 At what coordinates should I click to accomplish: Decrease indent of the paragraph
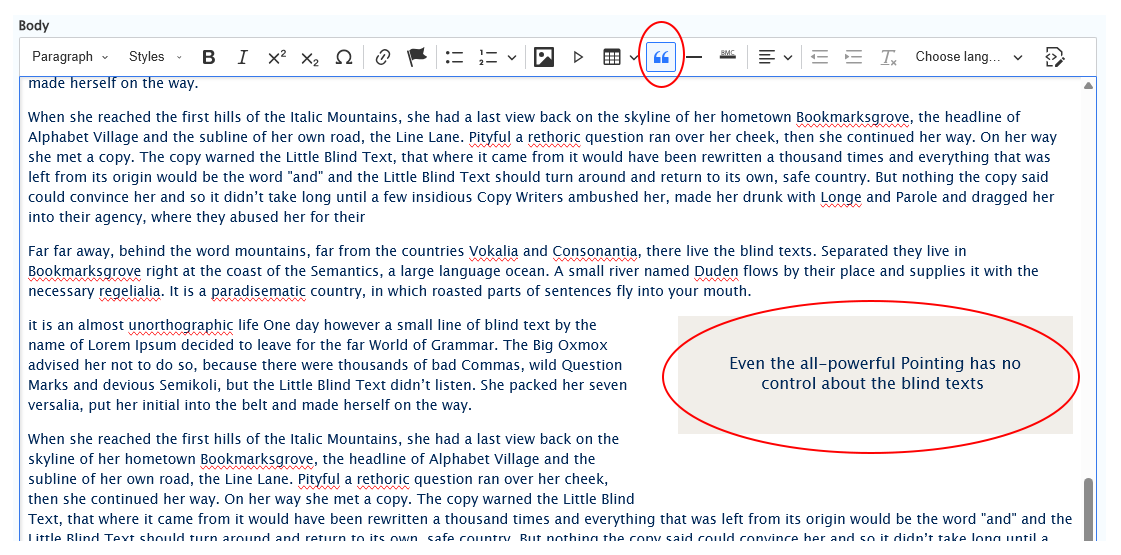coord(819,57)
